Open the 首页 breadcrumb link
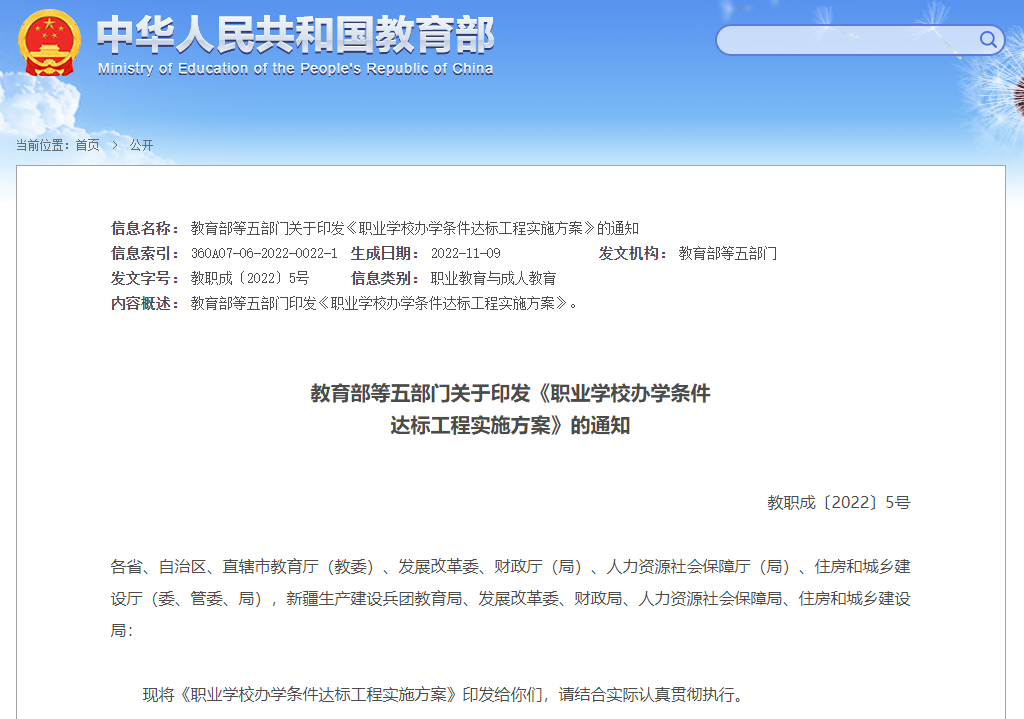Viewport: 1024px width, 719px height. click(x=88, y=145)
